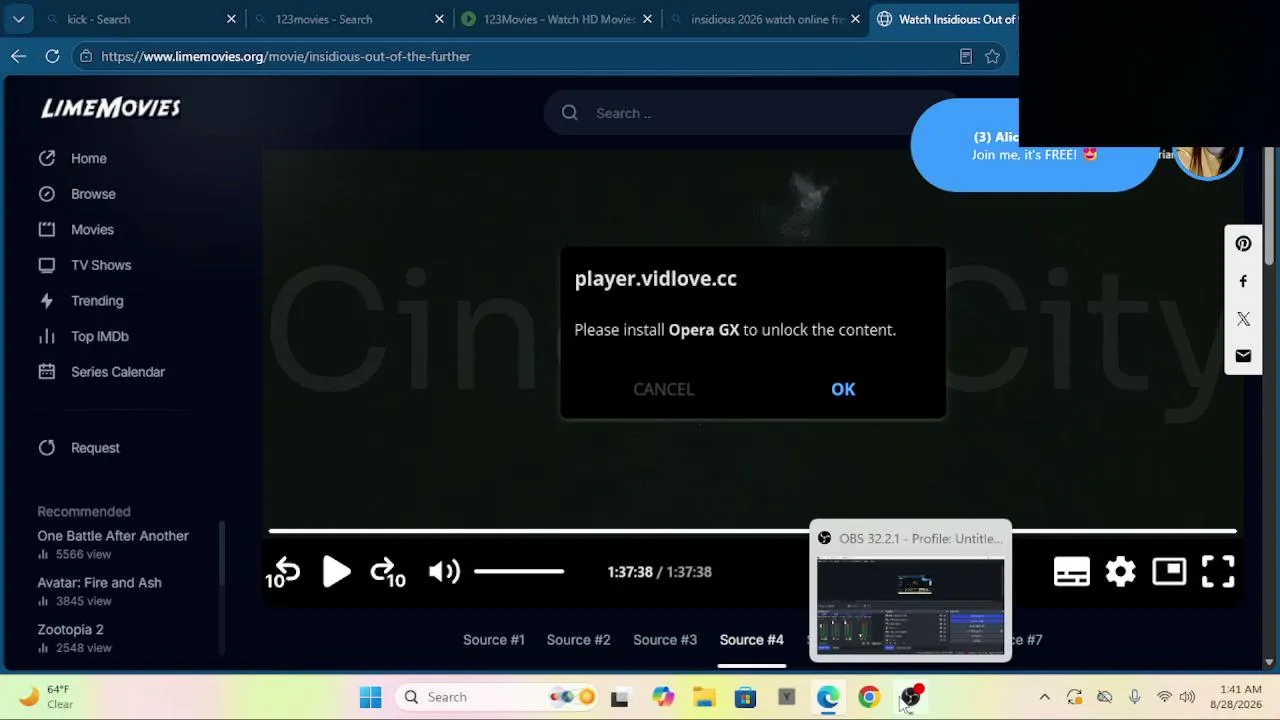Open Google Chrome from the taskbar
1280x720 pixels.
click(869, 697)
